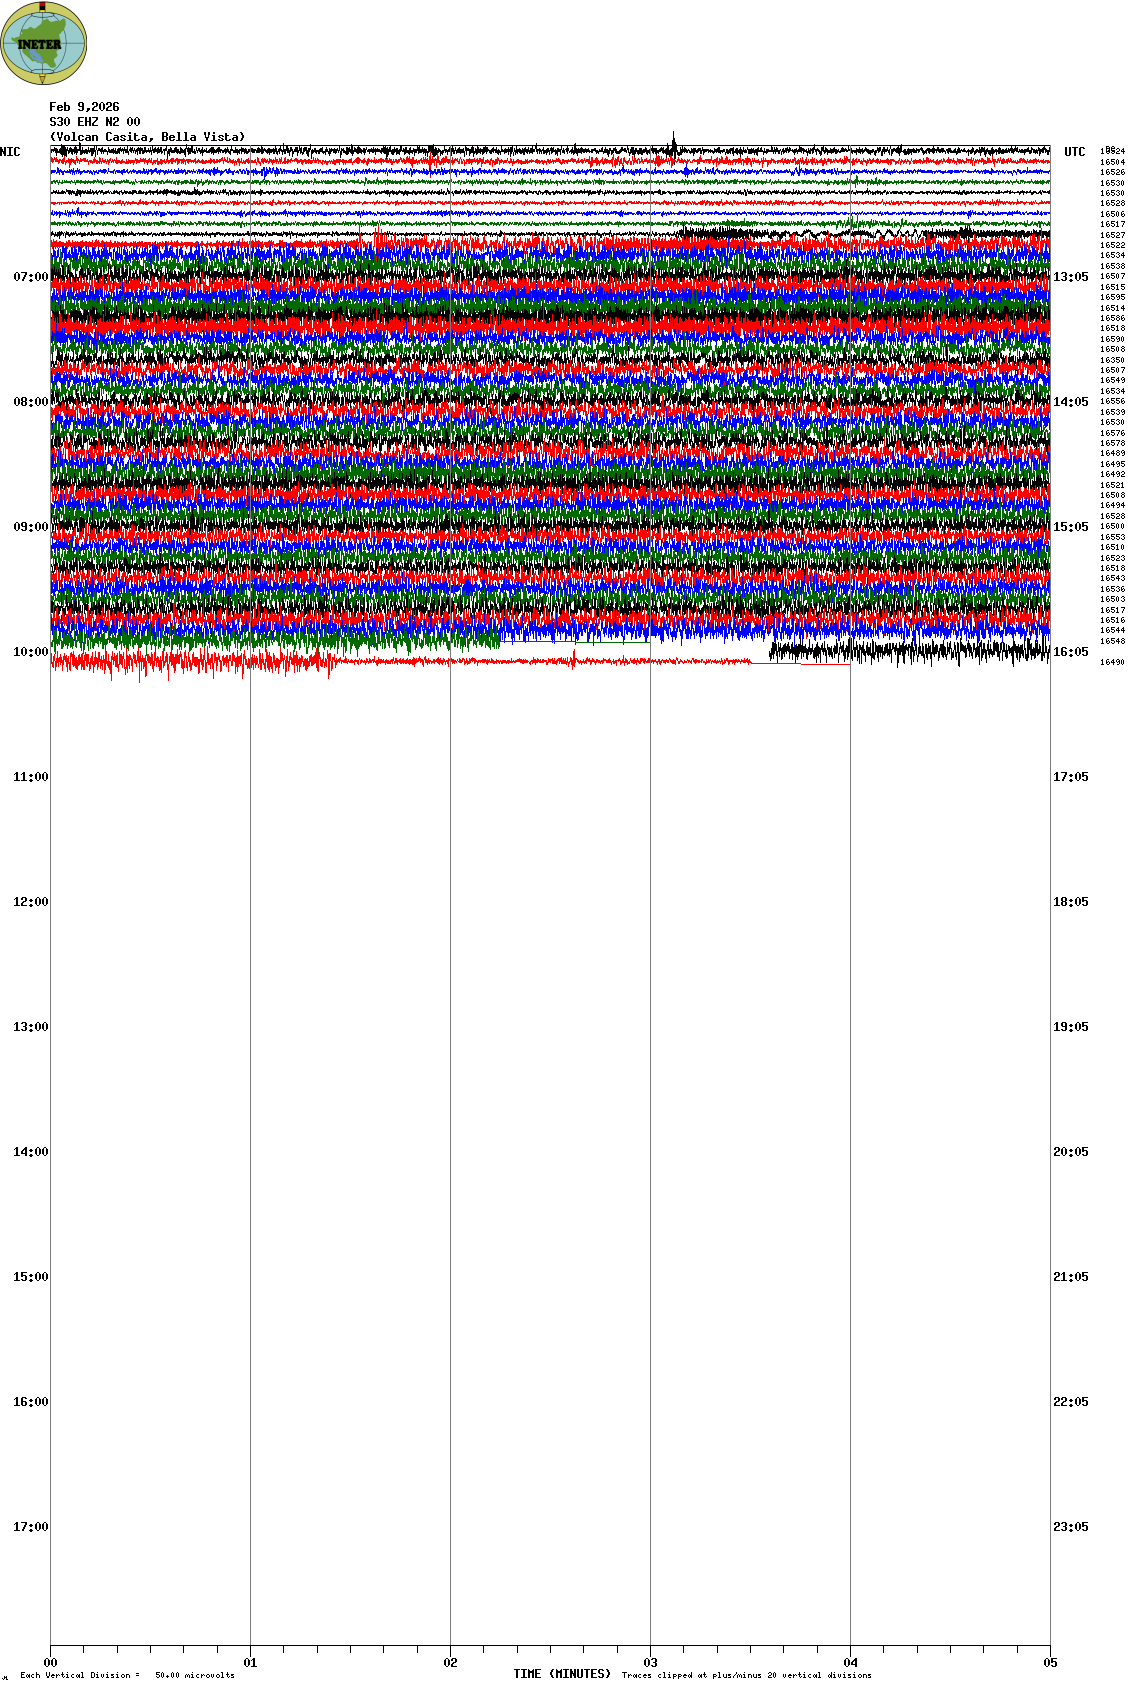Select the 10:00 local time label

click(30, 652)
